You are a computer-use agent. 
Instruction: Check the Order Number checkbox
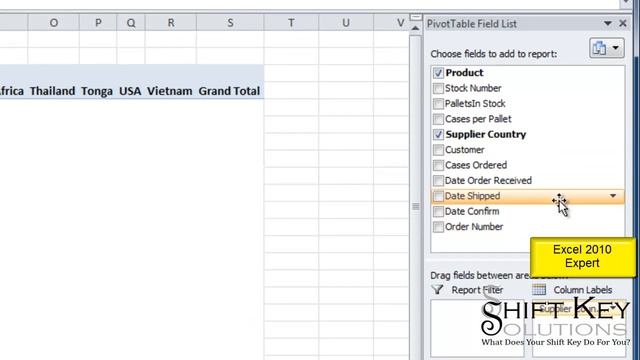click(438, 227)
